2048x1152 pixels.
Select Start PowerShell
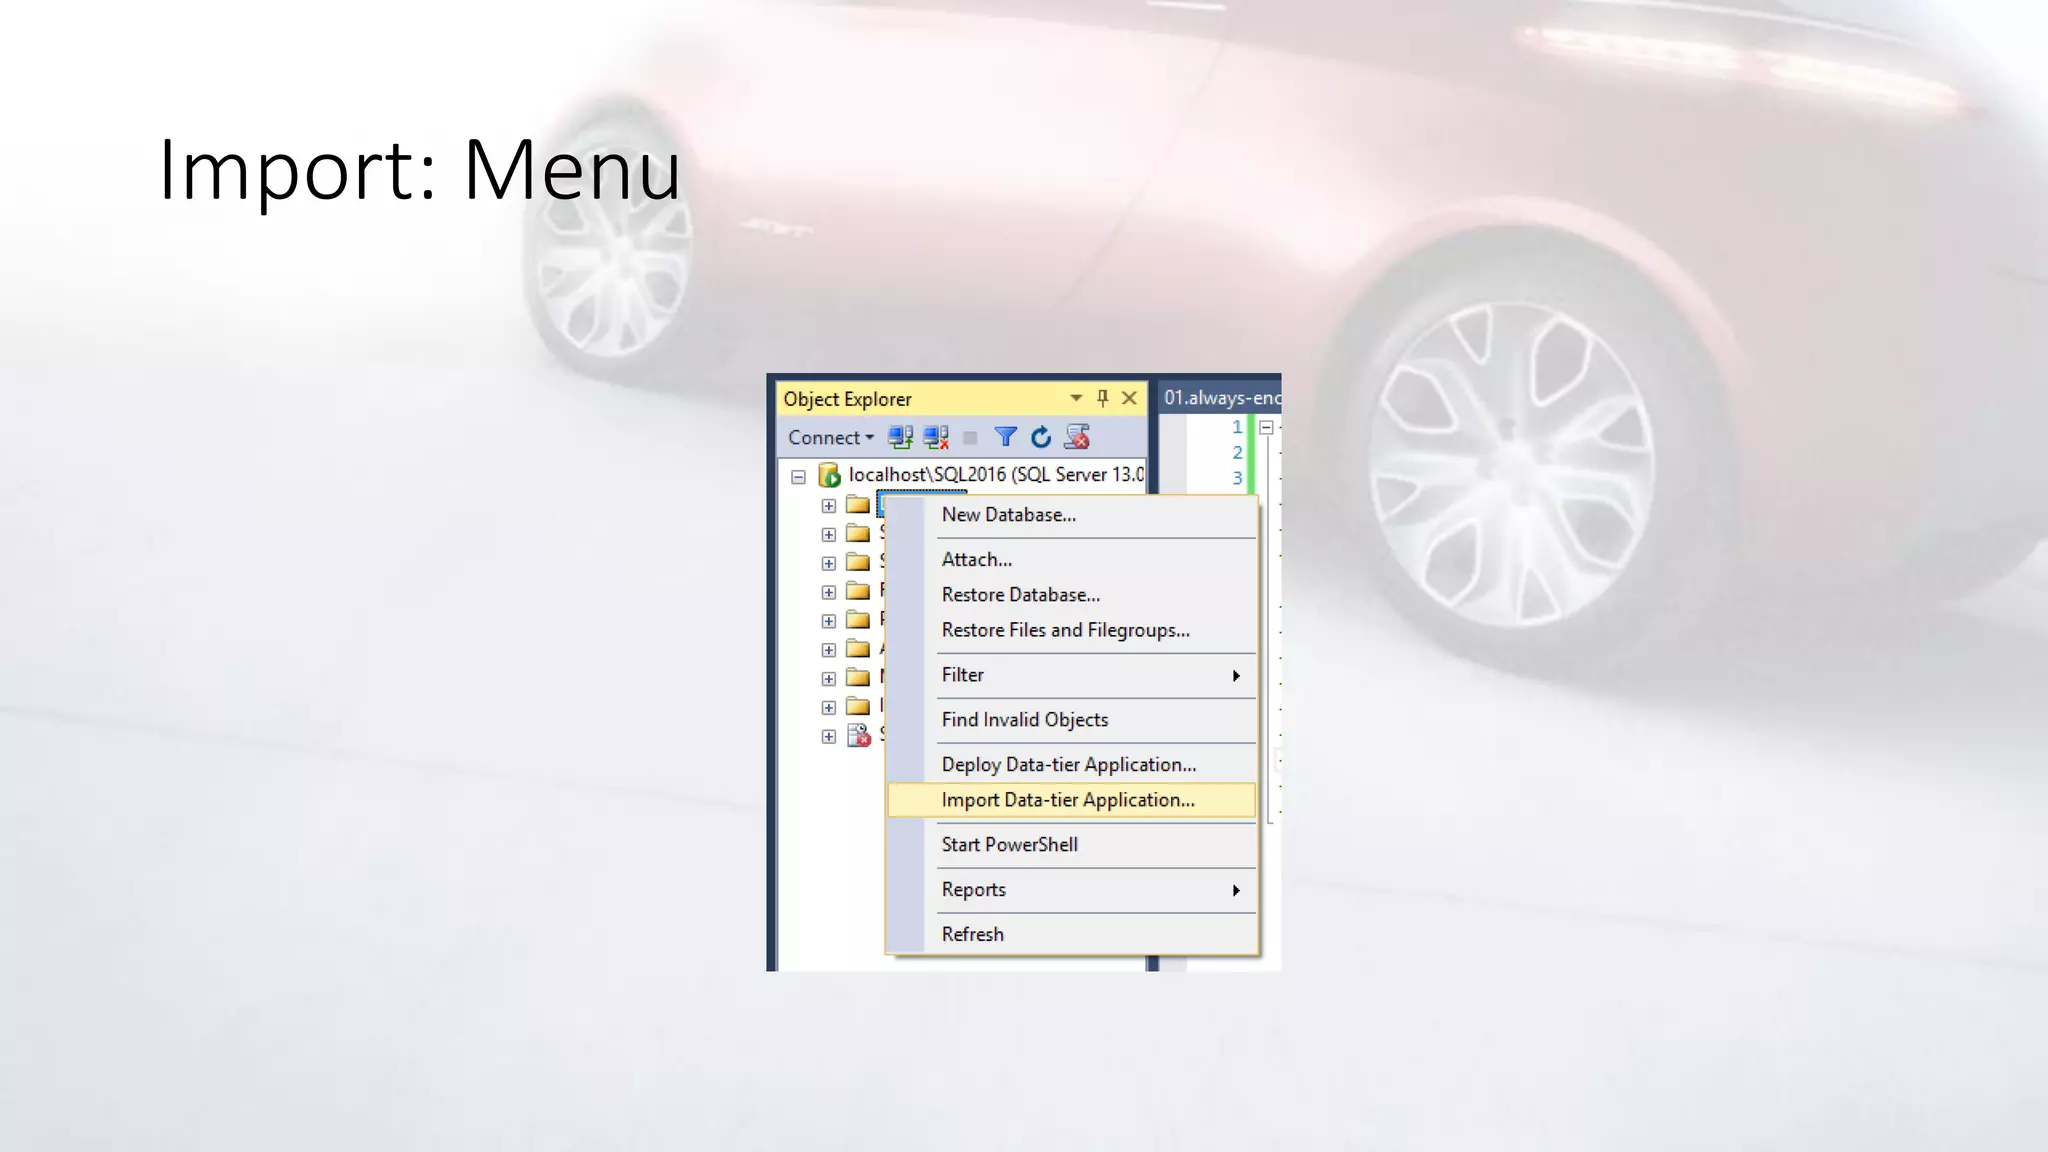pyautogui.click(x=1072, y=845)
